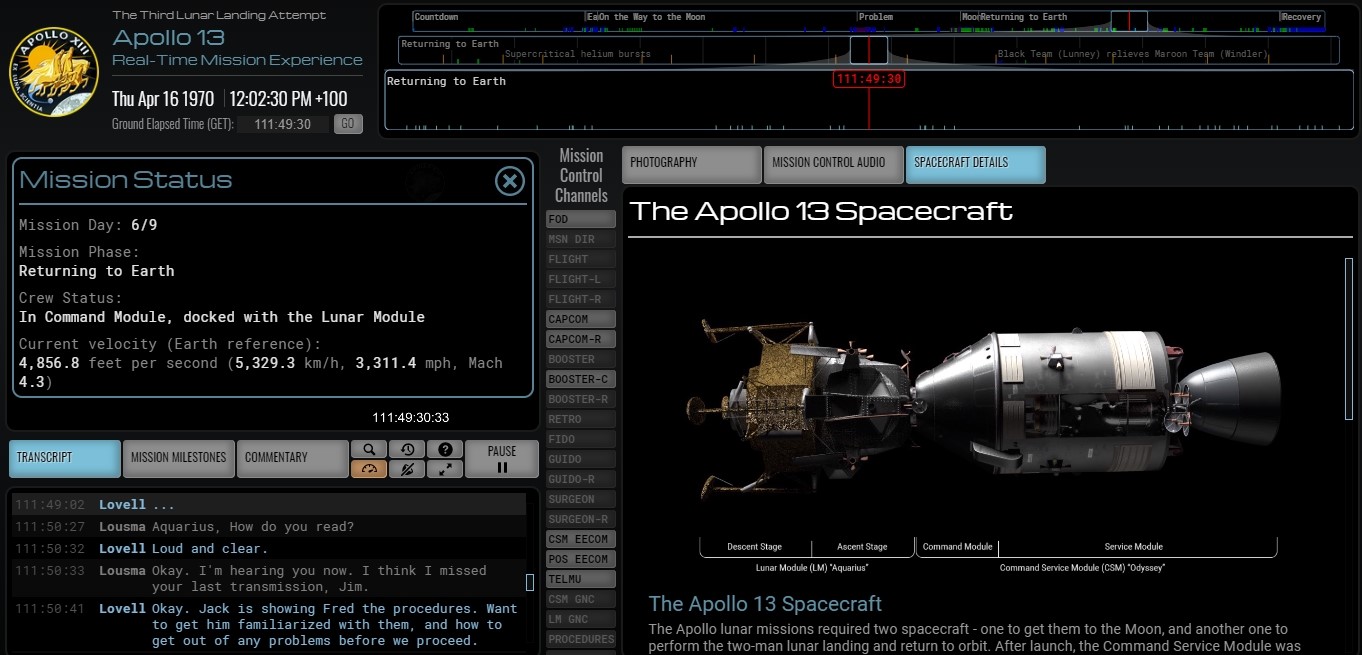Toggle fullscreen with the arrows icon
The width and height of the screenshot is (1362, 655).
[x=445, y=468]
